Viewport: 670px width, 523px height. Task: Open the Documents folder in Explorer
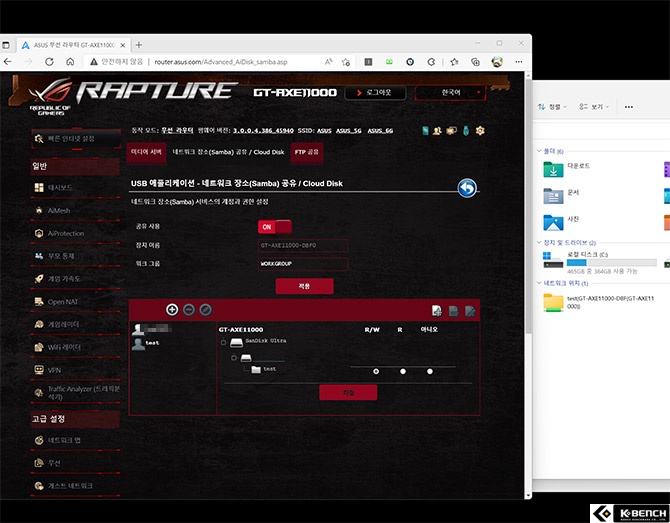click(561, 195)
